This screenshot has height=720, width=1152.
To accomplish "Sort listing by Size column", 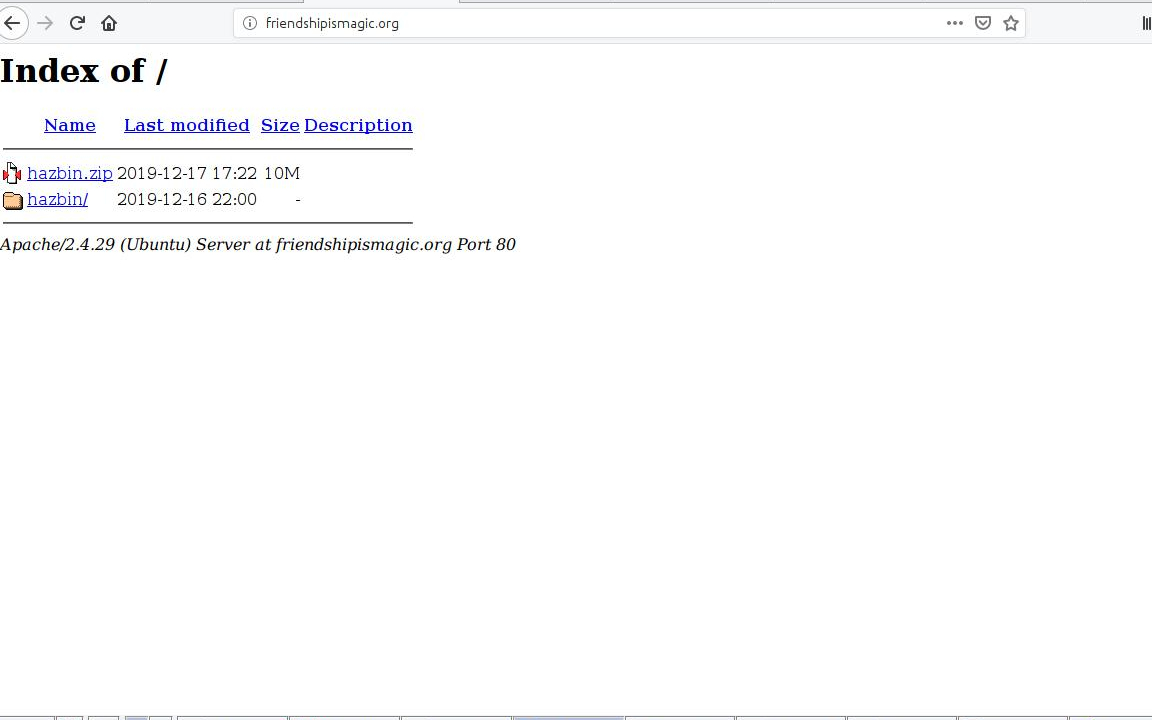I will 280,125.
